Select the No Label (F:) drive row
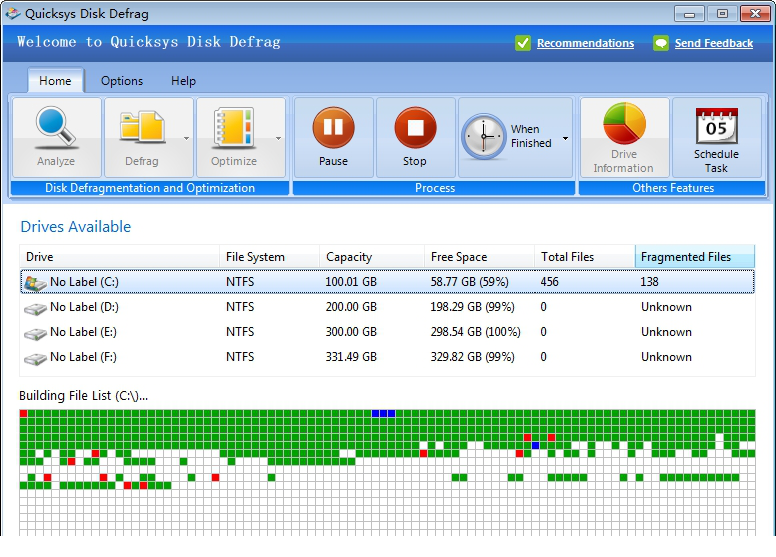 [x=388, y=357]
